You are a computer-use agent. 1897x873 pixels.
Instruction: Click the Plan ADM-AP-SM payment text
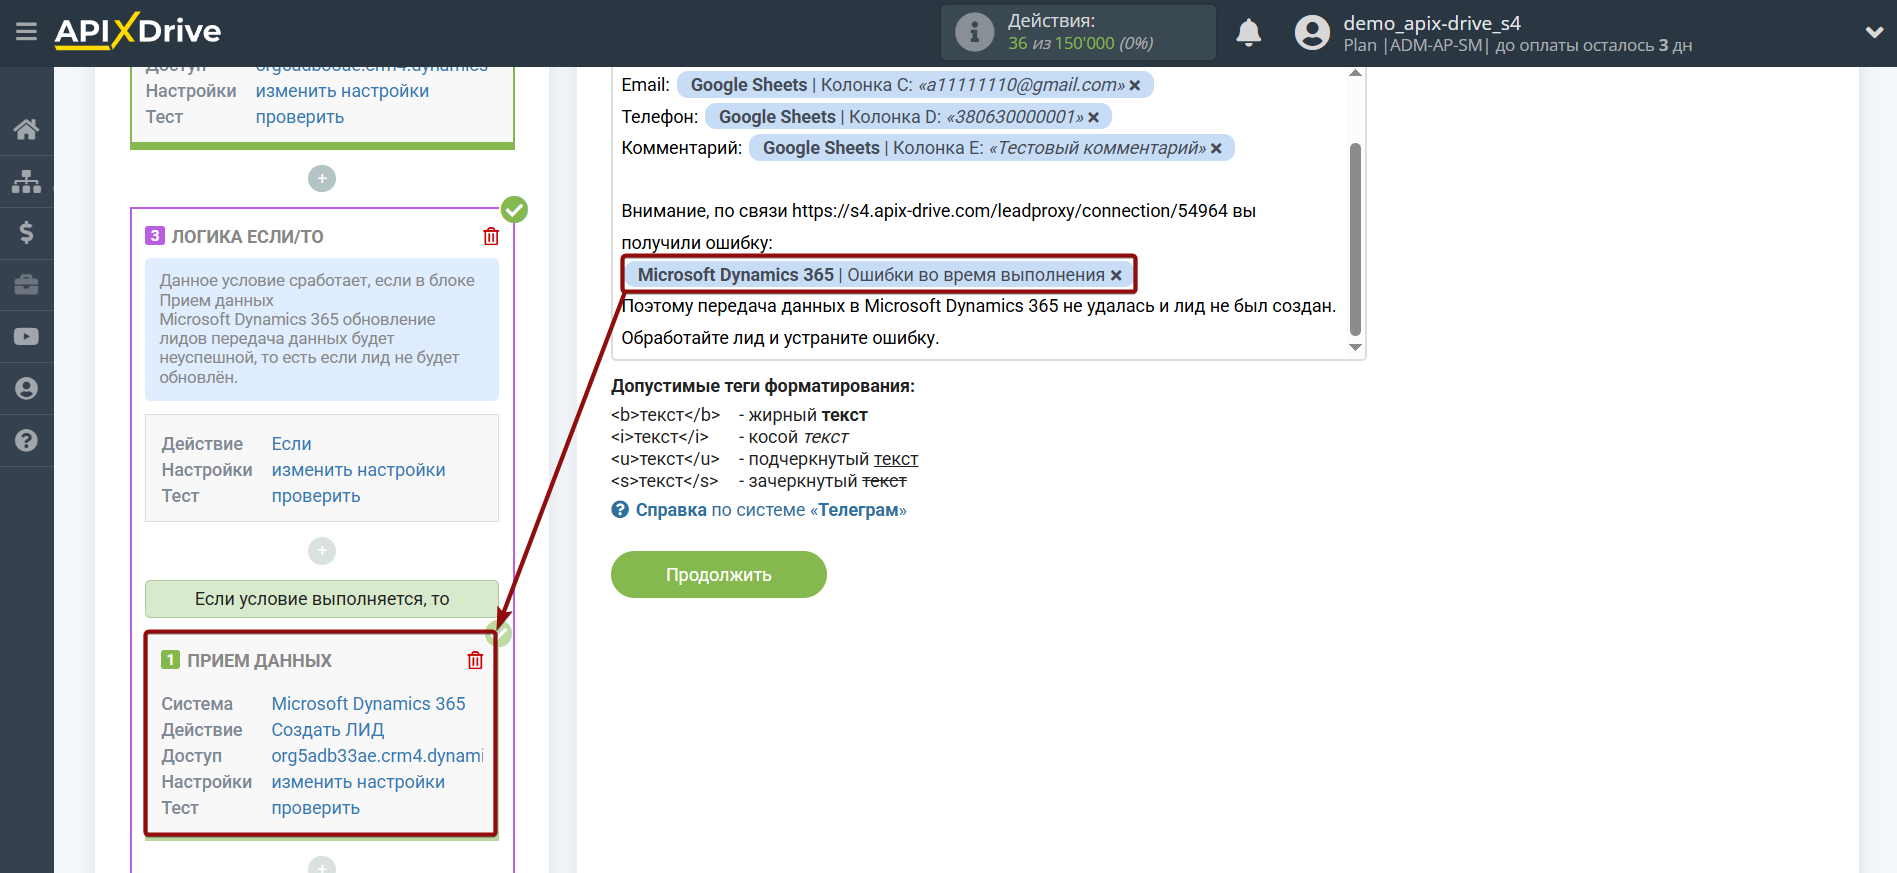(x=1517, y=46)
